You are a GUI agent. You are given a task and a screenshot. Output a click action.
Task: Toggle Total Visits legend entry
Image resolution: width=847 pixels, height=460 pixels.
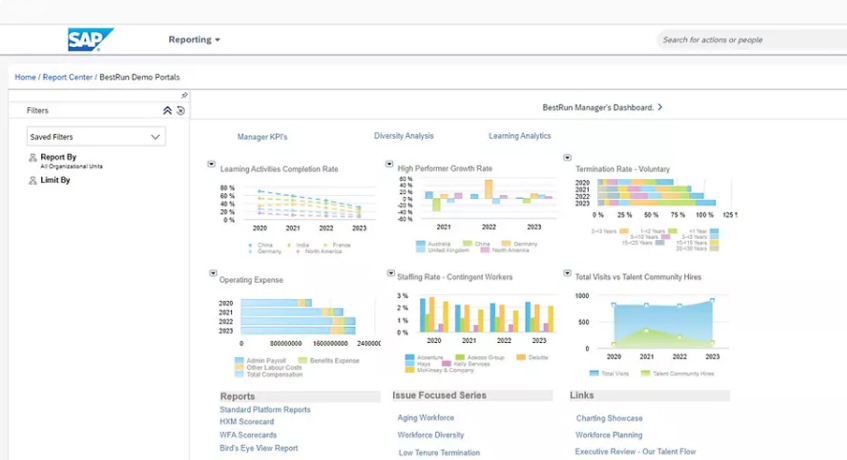click(x=614, y=373)
